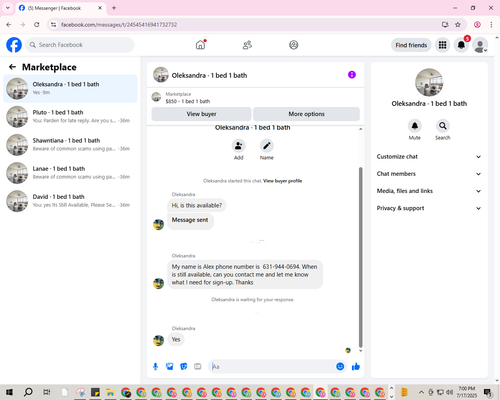Attach a photo using the image icon
Viewport: 500px width, 400px height.
[x=170, y=367]
